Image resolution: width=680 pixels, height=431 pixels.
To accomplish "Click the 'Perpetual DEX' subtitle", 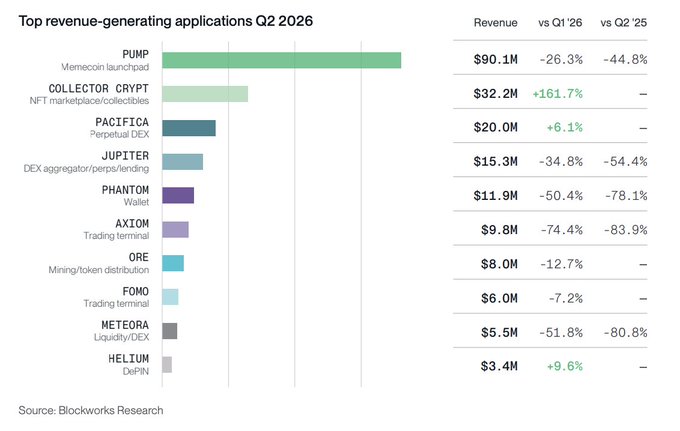I will 119,134.
